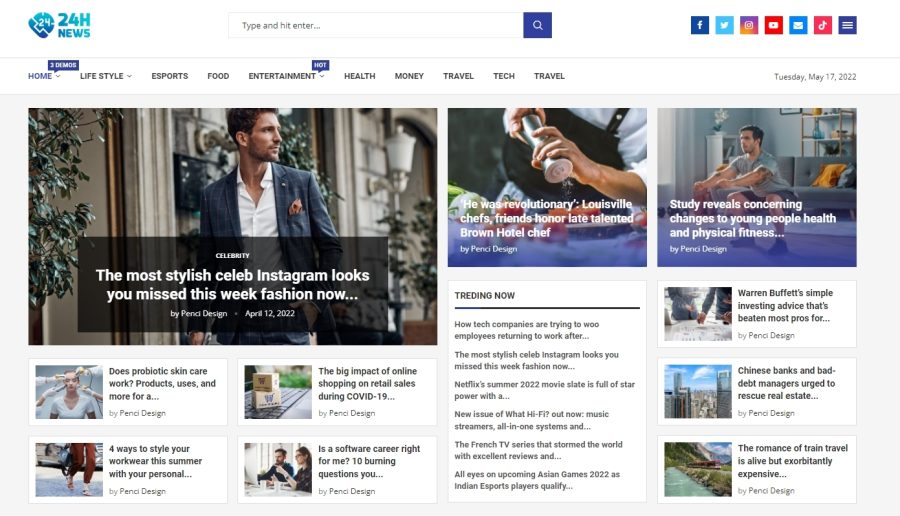Open the Warren Buffett article thumbnail
This screenshot has height=516, width=900.
(698, 314)
